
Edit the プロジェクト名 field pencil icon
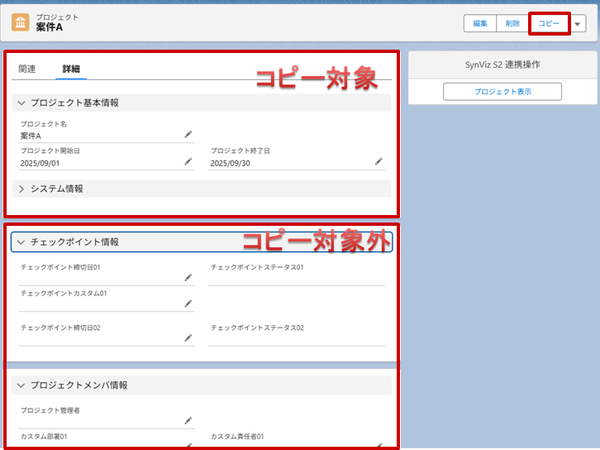pyautogui.click(x=188, y=134)
